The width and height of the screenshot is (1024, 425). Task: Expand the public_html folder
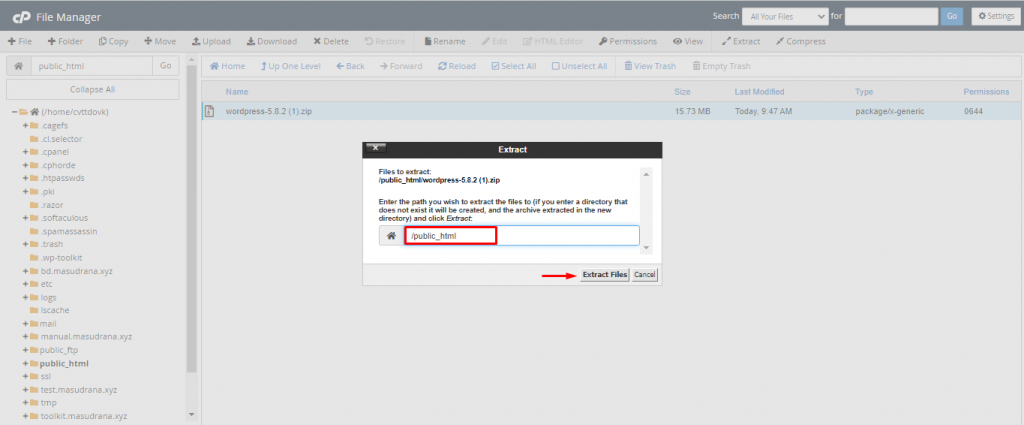click(25, 364)
